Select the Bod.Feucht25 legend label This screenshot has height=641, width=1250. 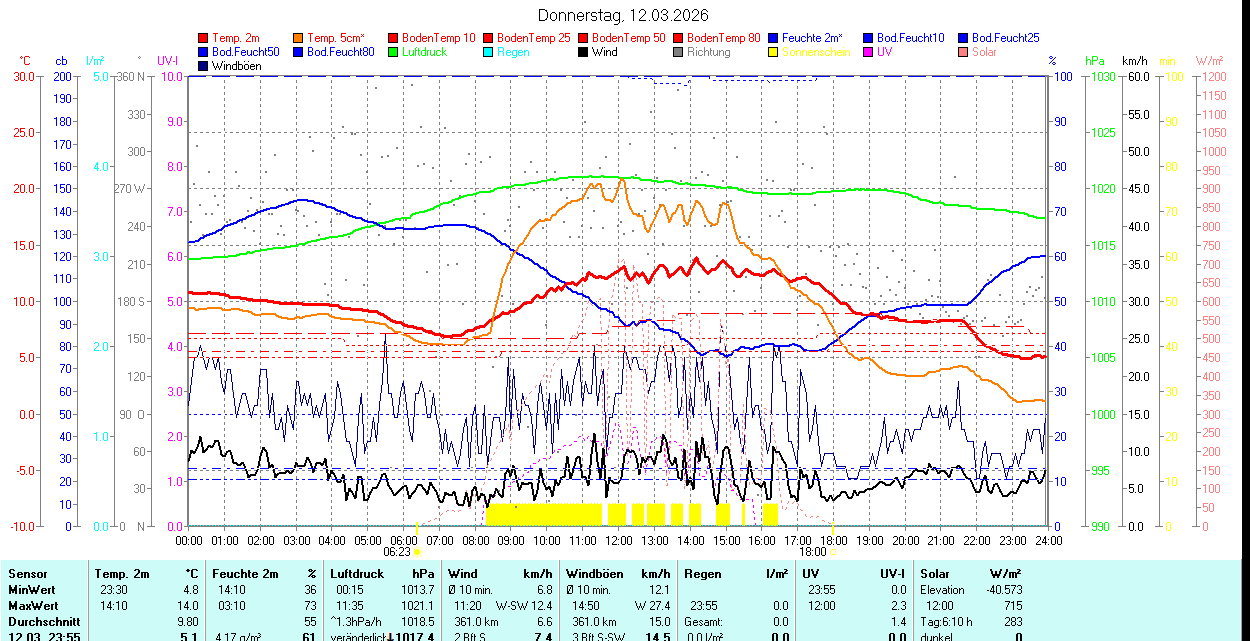1006,38
